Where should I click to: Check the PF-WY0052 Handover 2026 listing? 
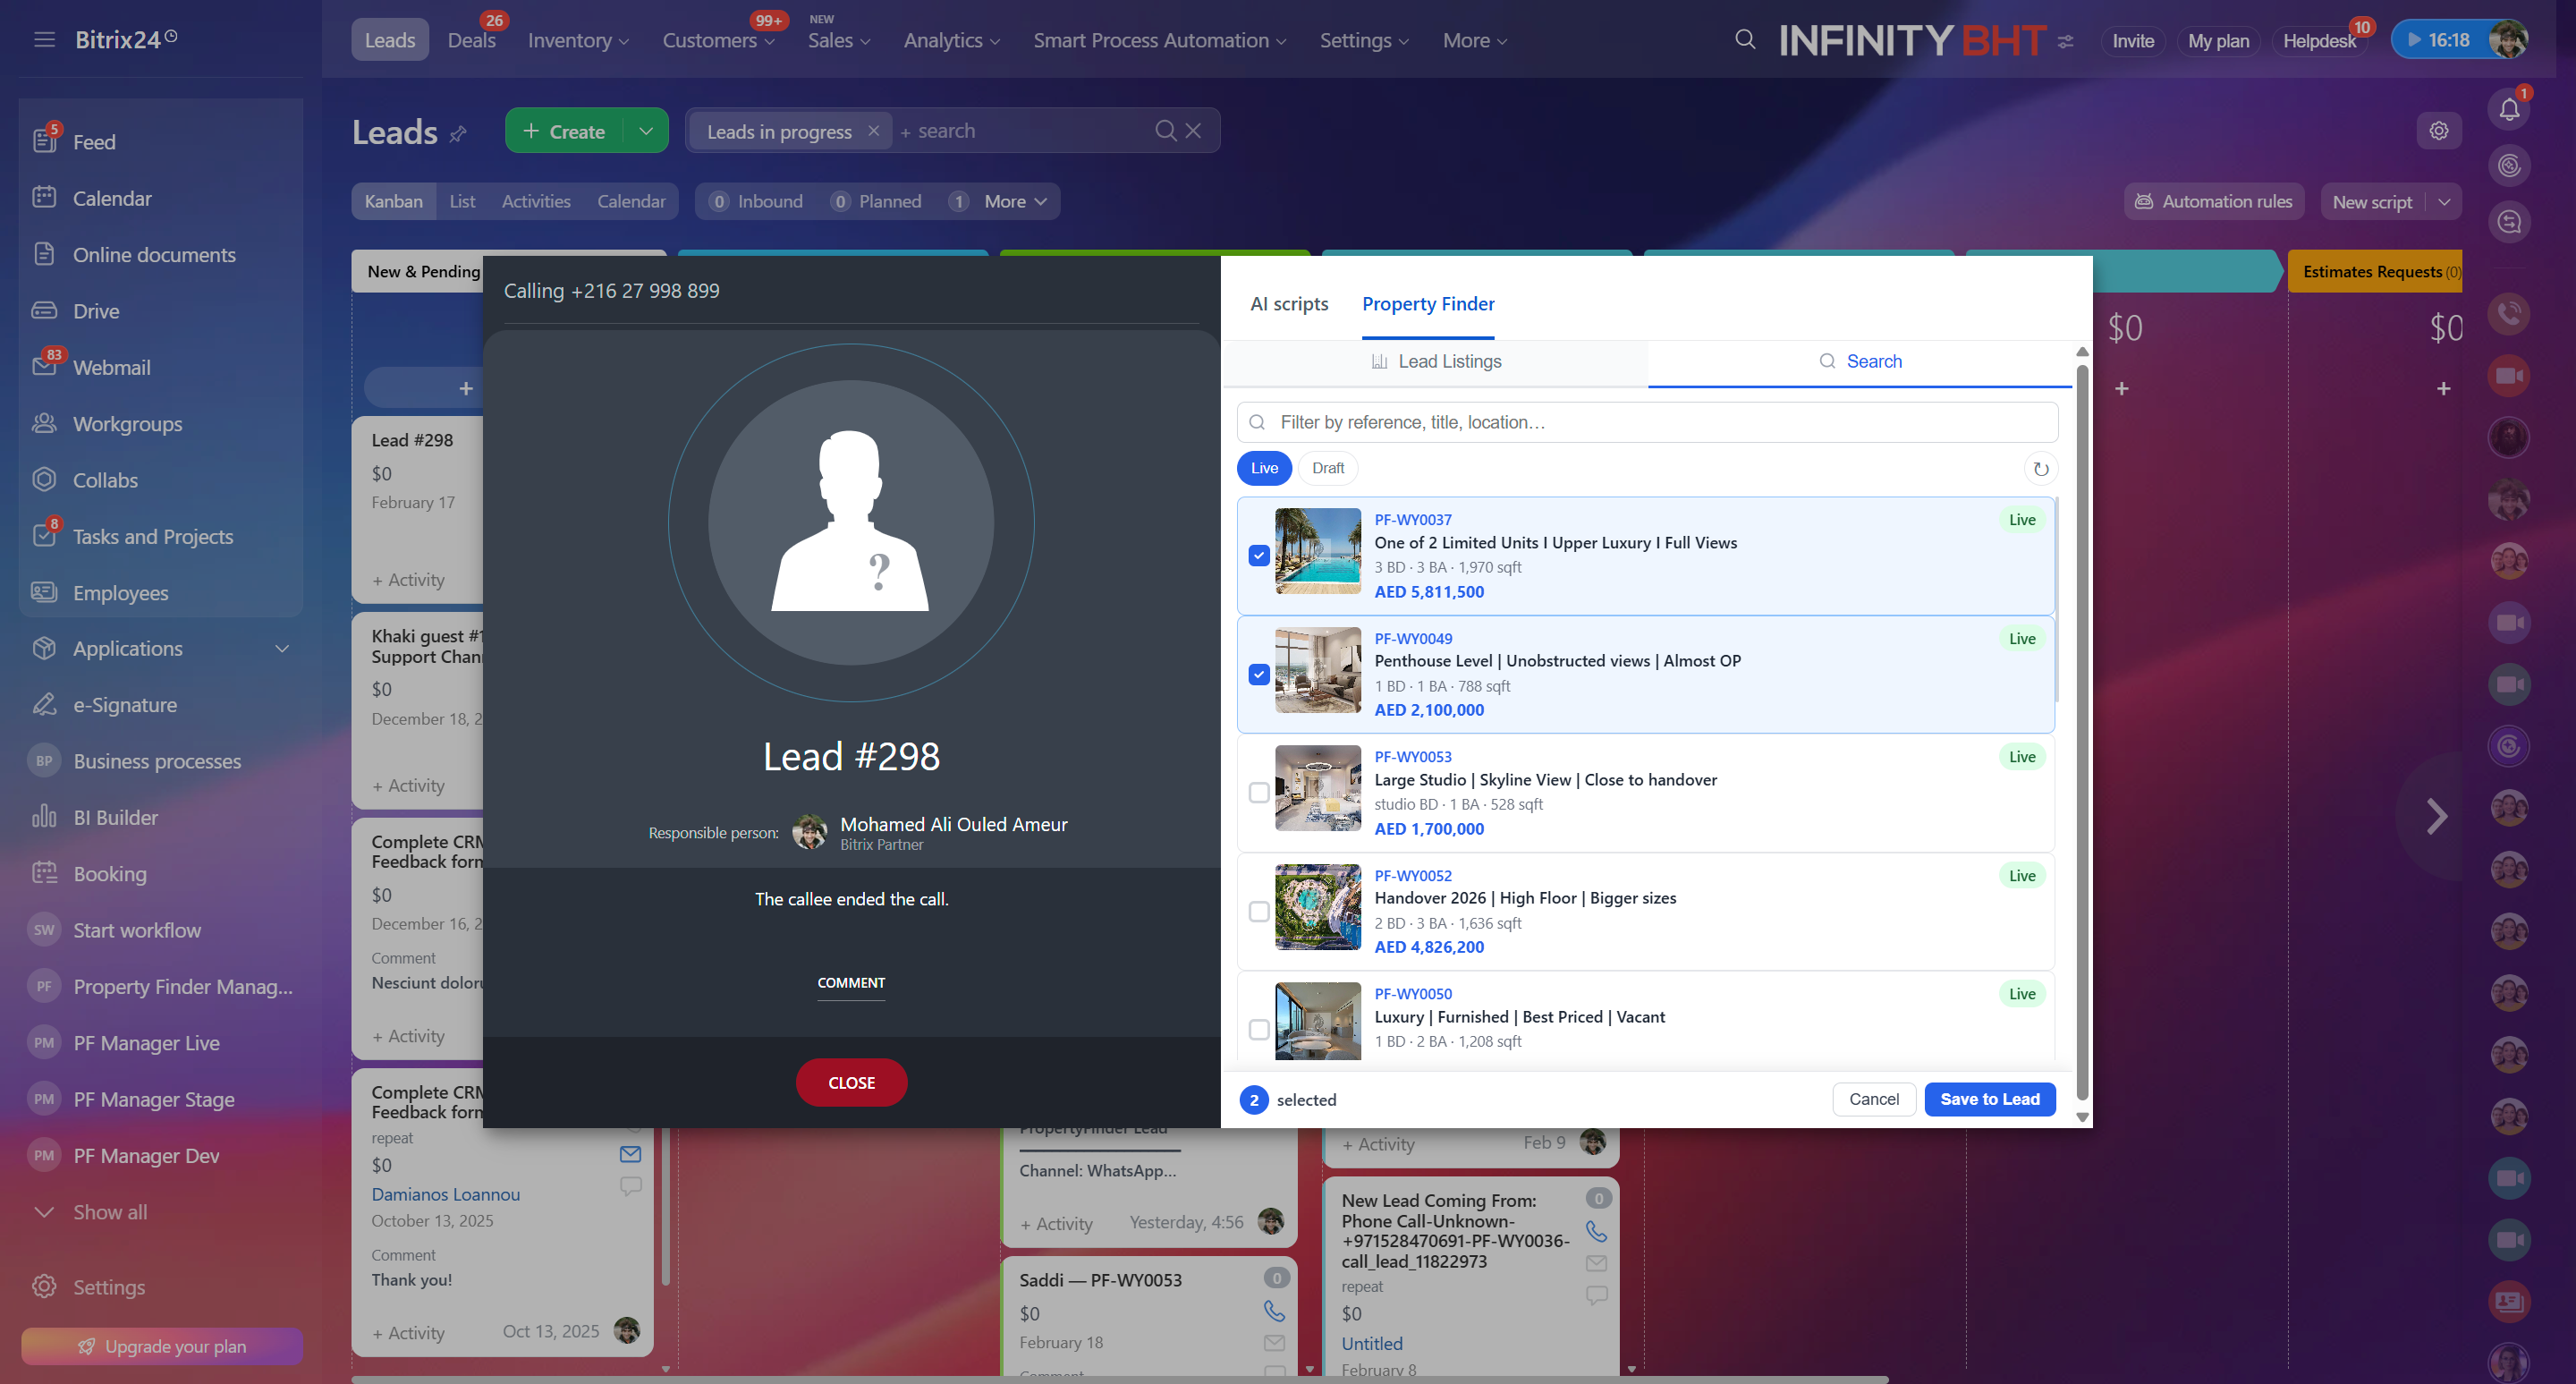tap(1259, 911)
